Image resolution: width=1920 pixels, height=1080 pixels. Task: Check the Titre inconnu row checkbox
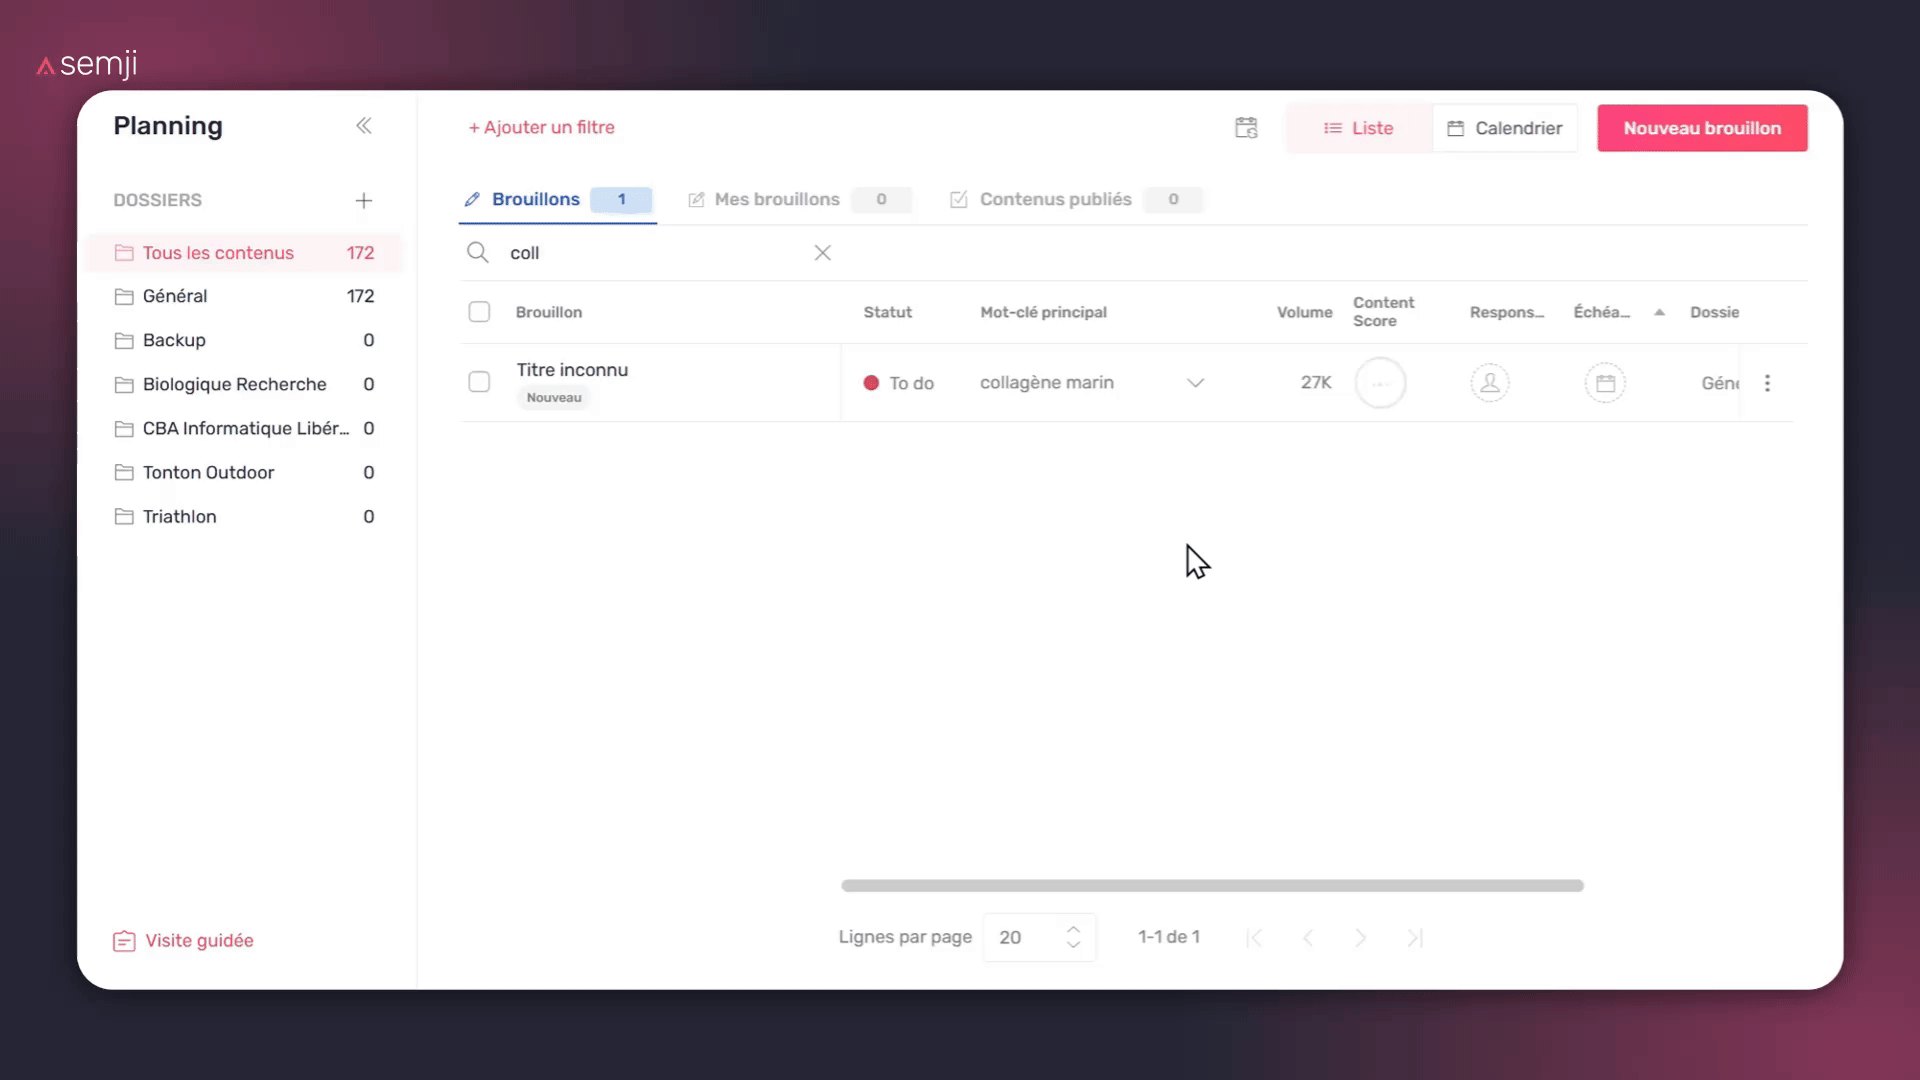(x=479, y=382)
